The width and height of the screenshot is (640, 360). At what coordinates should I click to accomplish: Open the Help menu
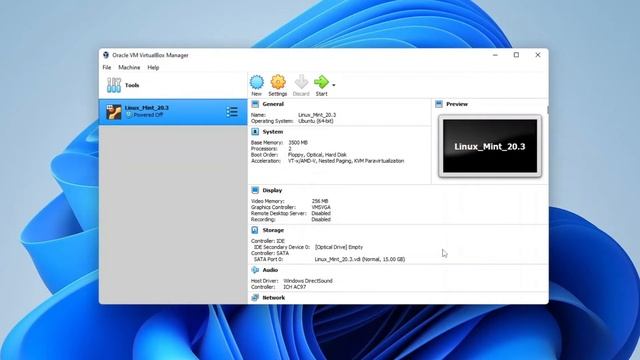coord(153,67)
